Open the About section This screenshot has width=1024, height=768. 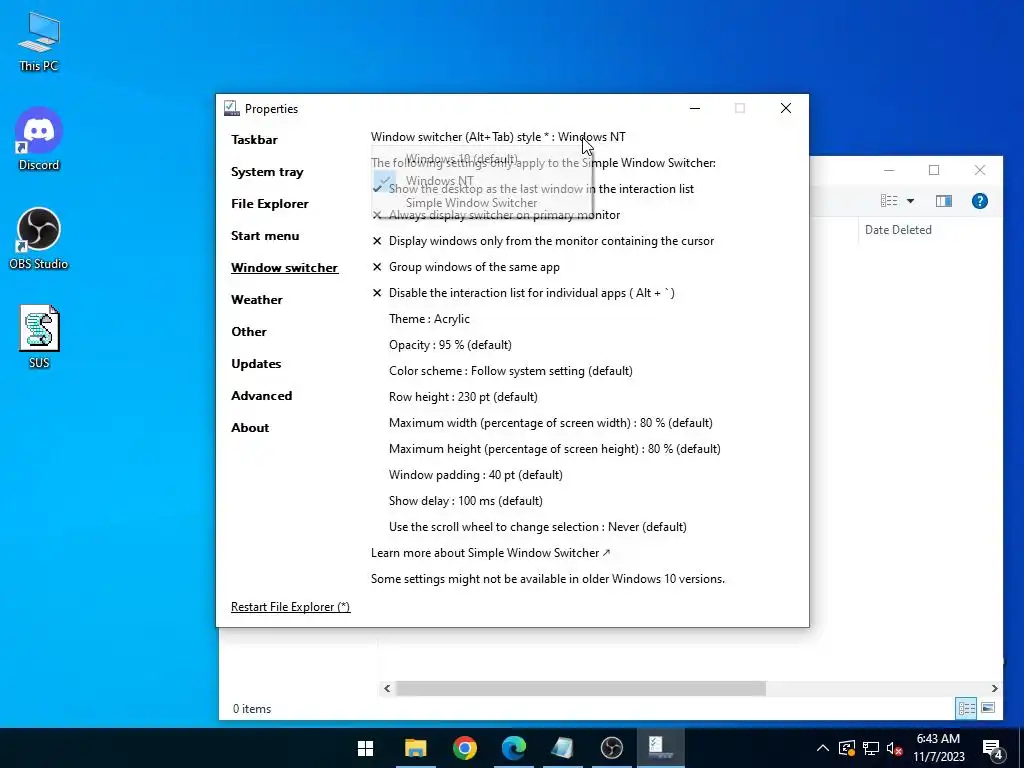[x=250, y=428]
